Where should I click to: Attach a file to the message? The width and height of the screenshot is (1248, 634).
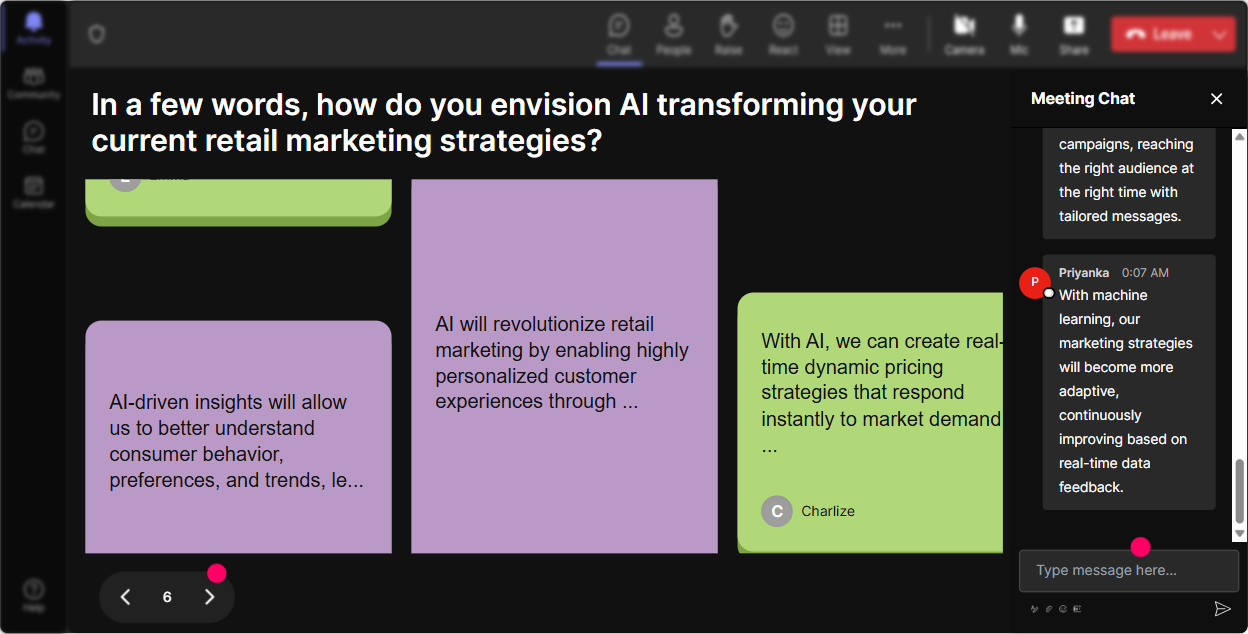1049,608
